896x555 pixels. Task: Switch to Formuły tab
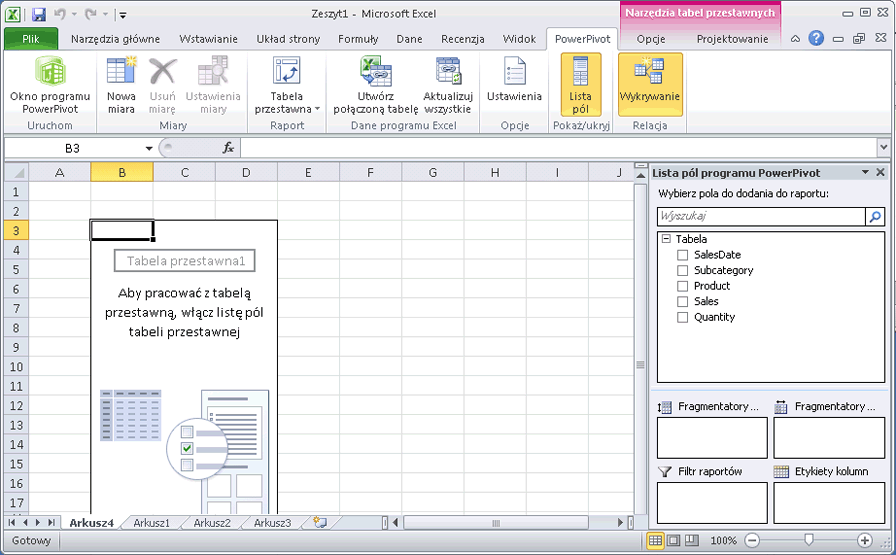[358, 39]
